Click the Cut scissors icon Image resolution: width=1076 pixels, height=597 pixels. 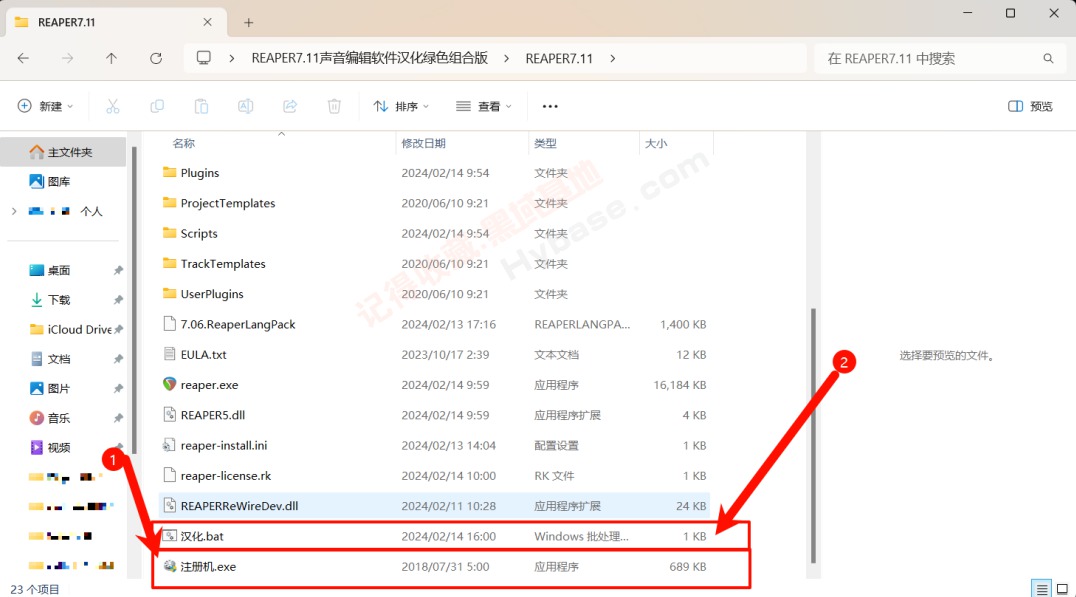point(113,106)
